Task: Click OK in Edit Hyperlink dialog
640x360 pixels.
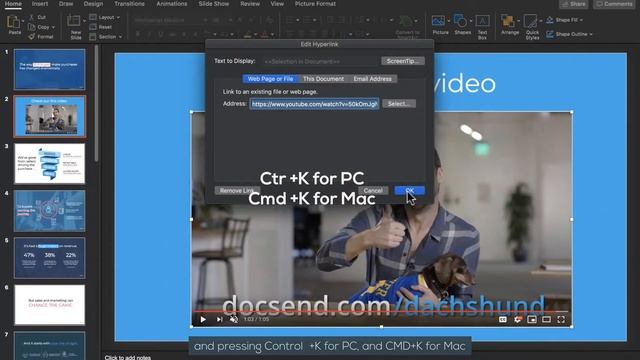Action: point(409,190)
